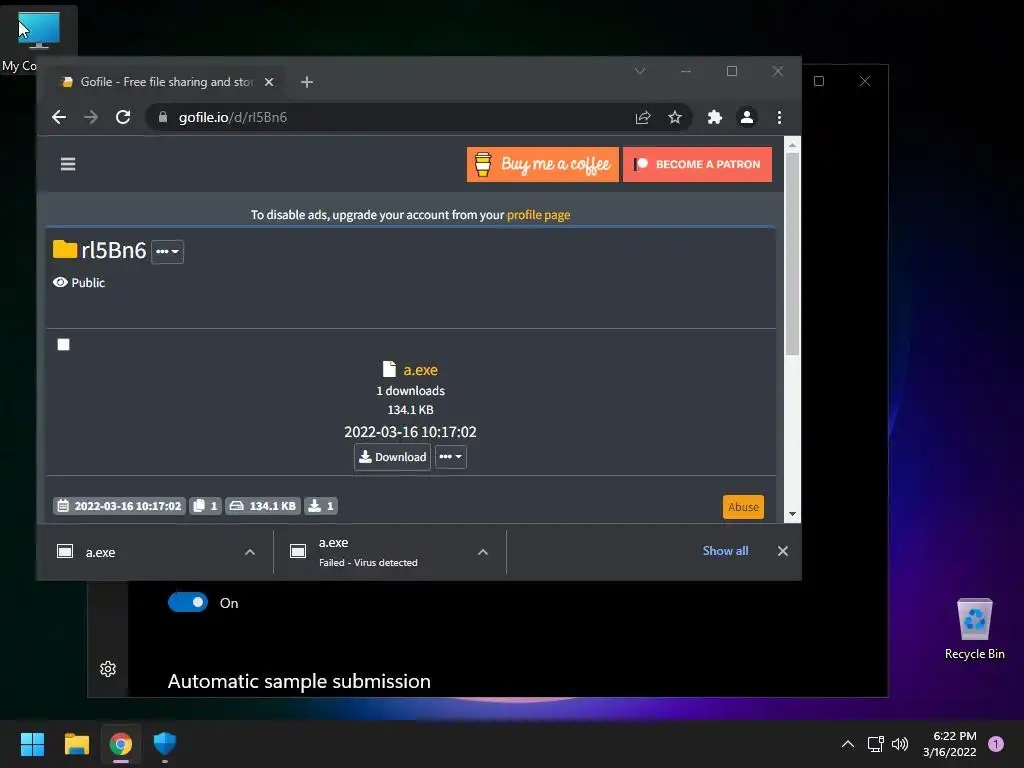Turn off the On toggle in Windows Security
The width and height of the screenshot is (1024, 768).
pyautogui.click(x=188, y=602)
